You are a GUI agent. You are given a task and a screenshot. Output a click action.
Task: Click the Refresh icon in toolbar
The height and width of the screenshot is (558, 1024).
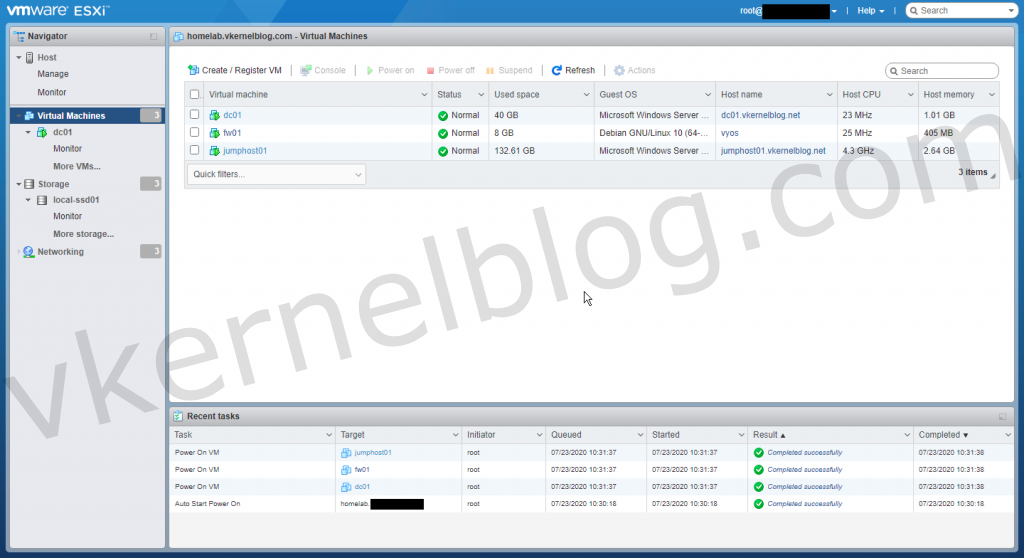pyautogui.click(x=557, y=71)
